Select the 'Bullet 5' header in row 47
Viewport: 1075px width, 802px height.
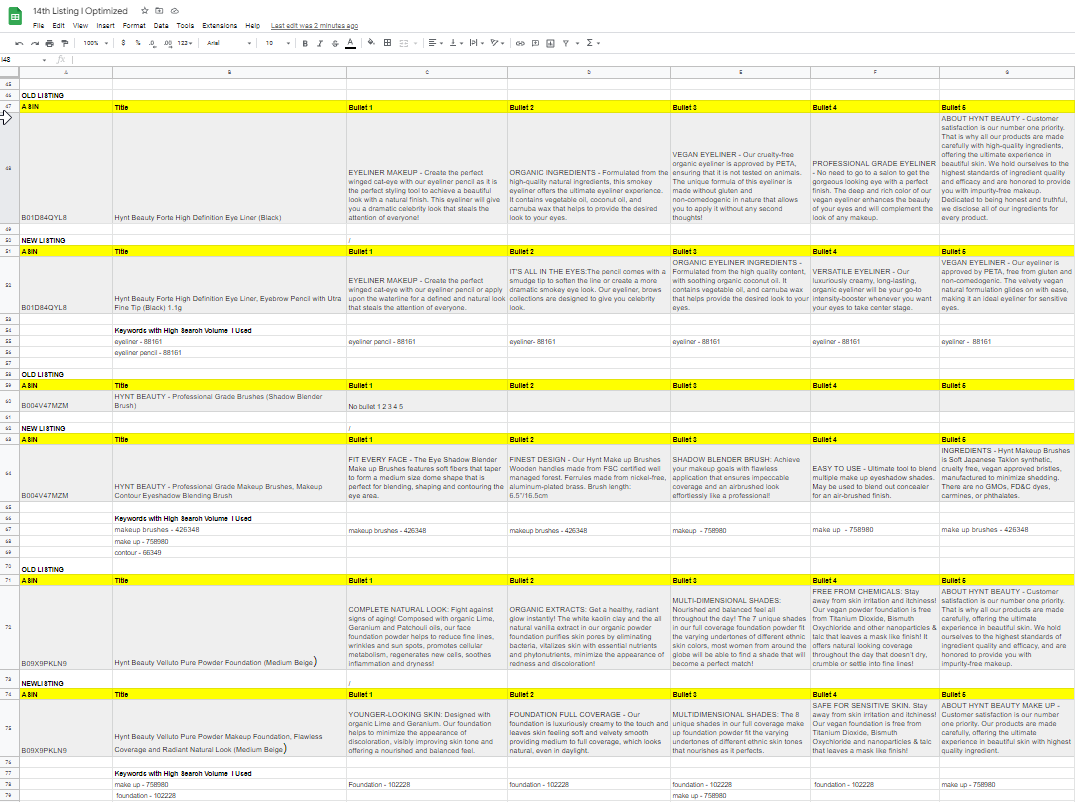(x=1006, y=108)
